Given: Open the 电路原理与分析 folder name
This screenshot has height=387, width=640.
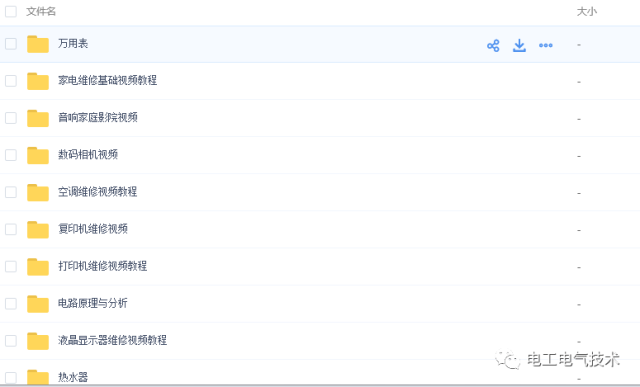Looking at the screenshot, I should tap(93, 303).
